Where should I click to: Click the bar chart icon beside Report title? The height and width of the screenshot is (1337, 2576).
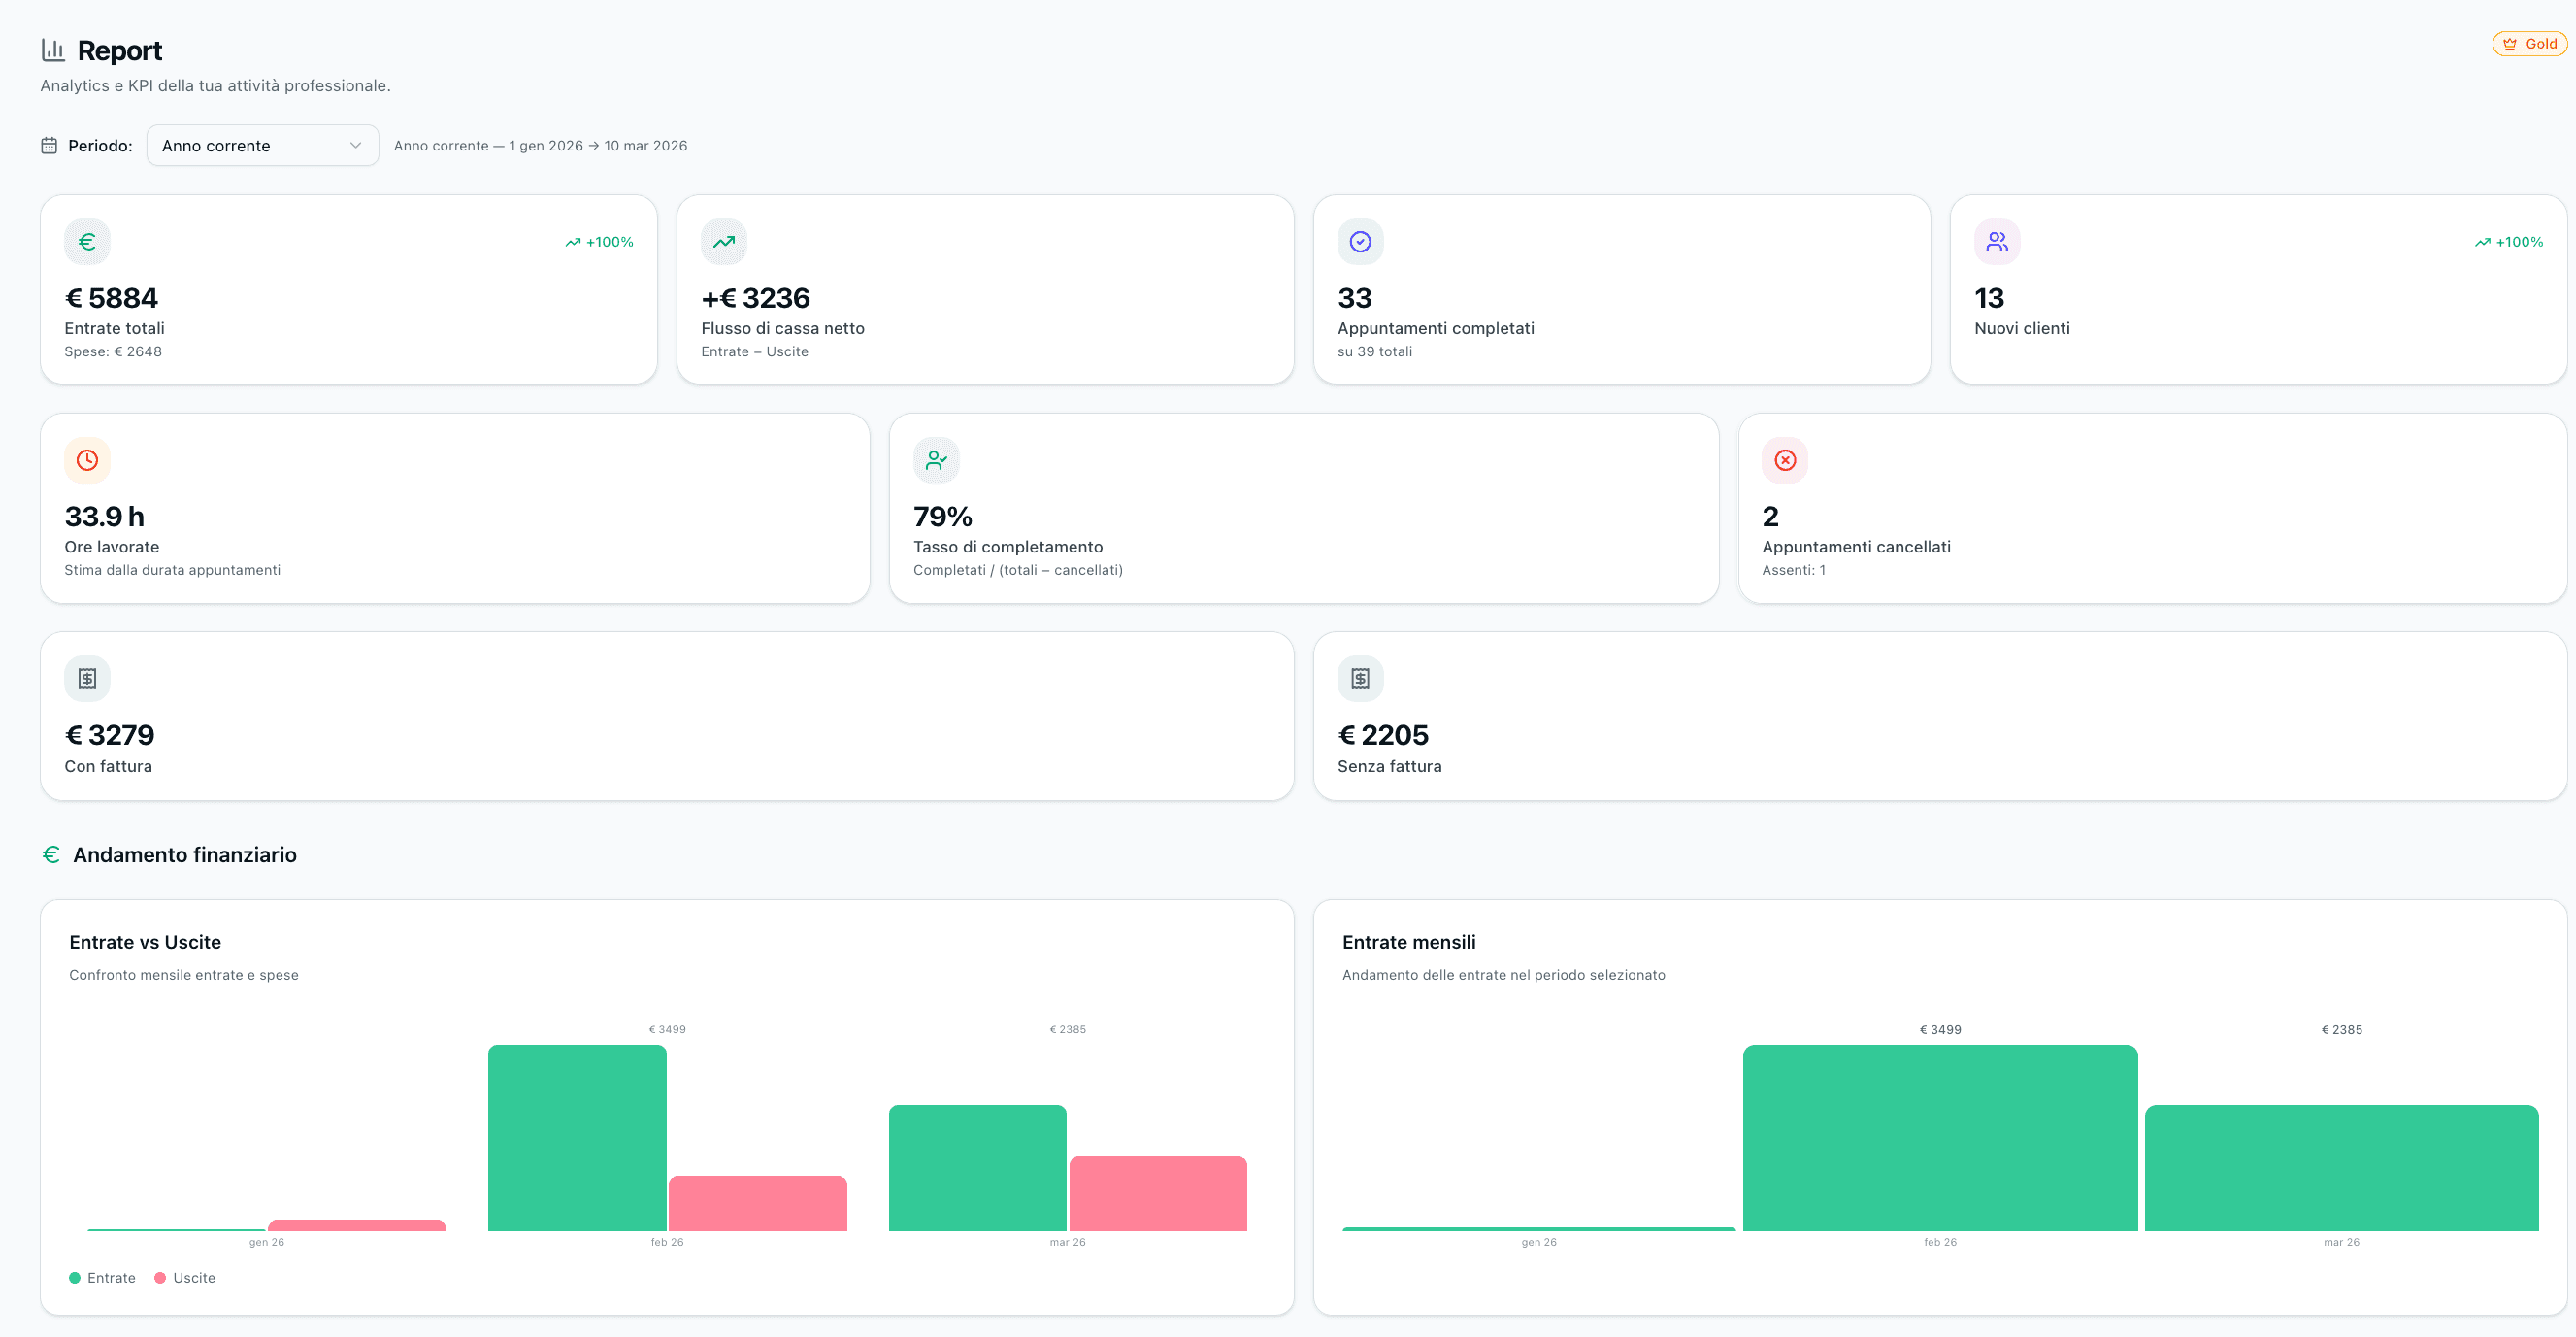click(53, 50)
